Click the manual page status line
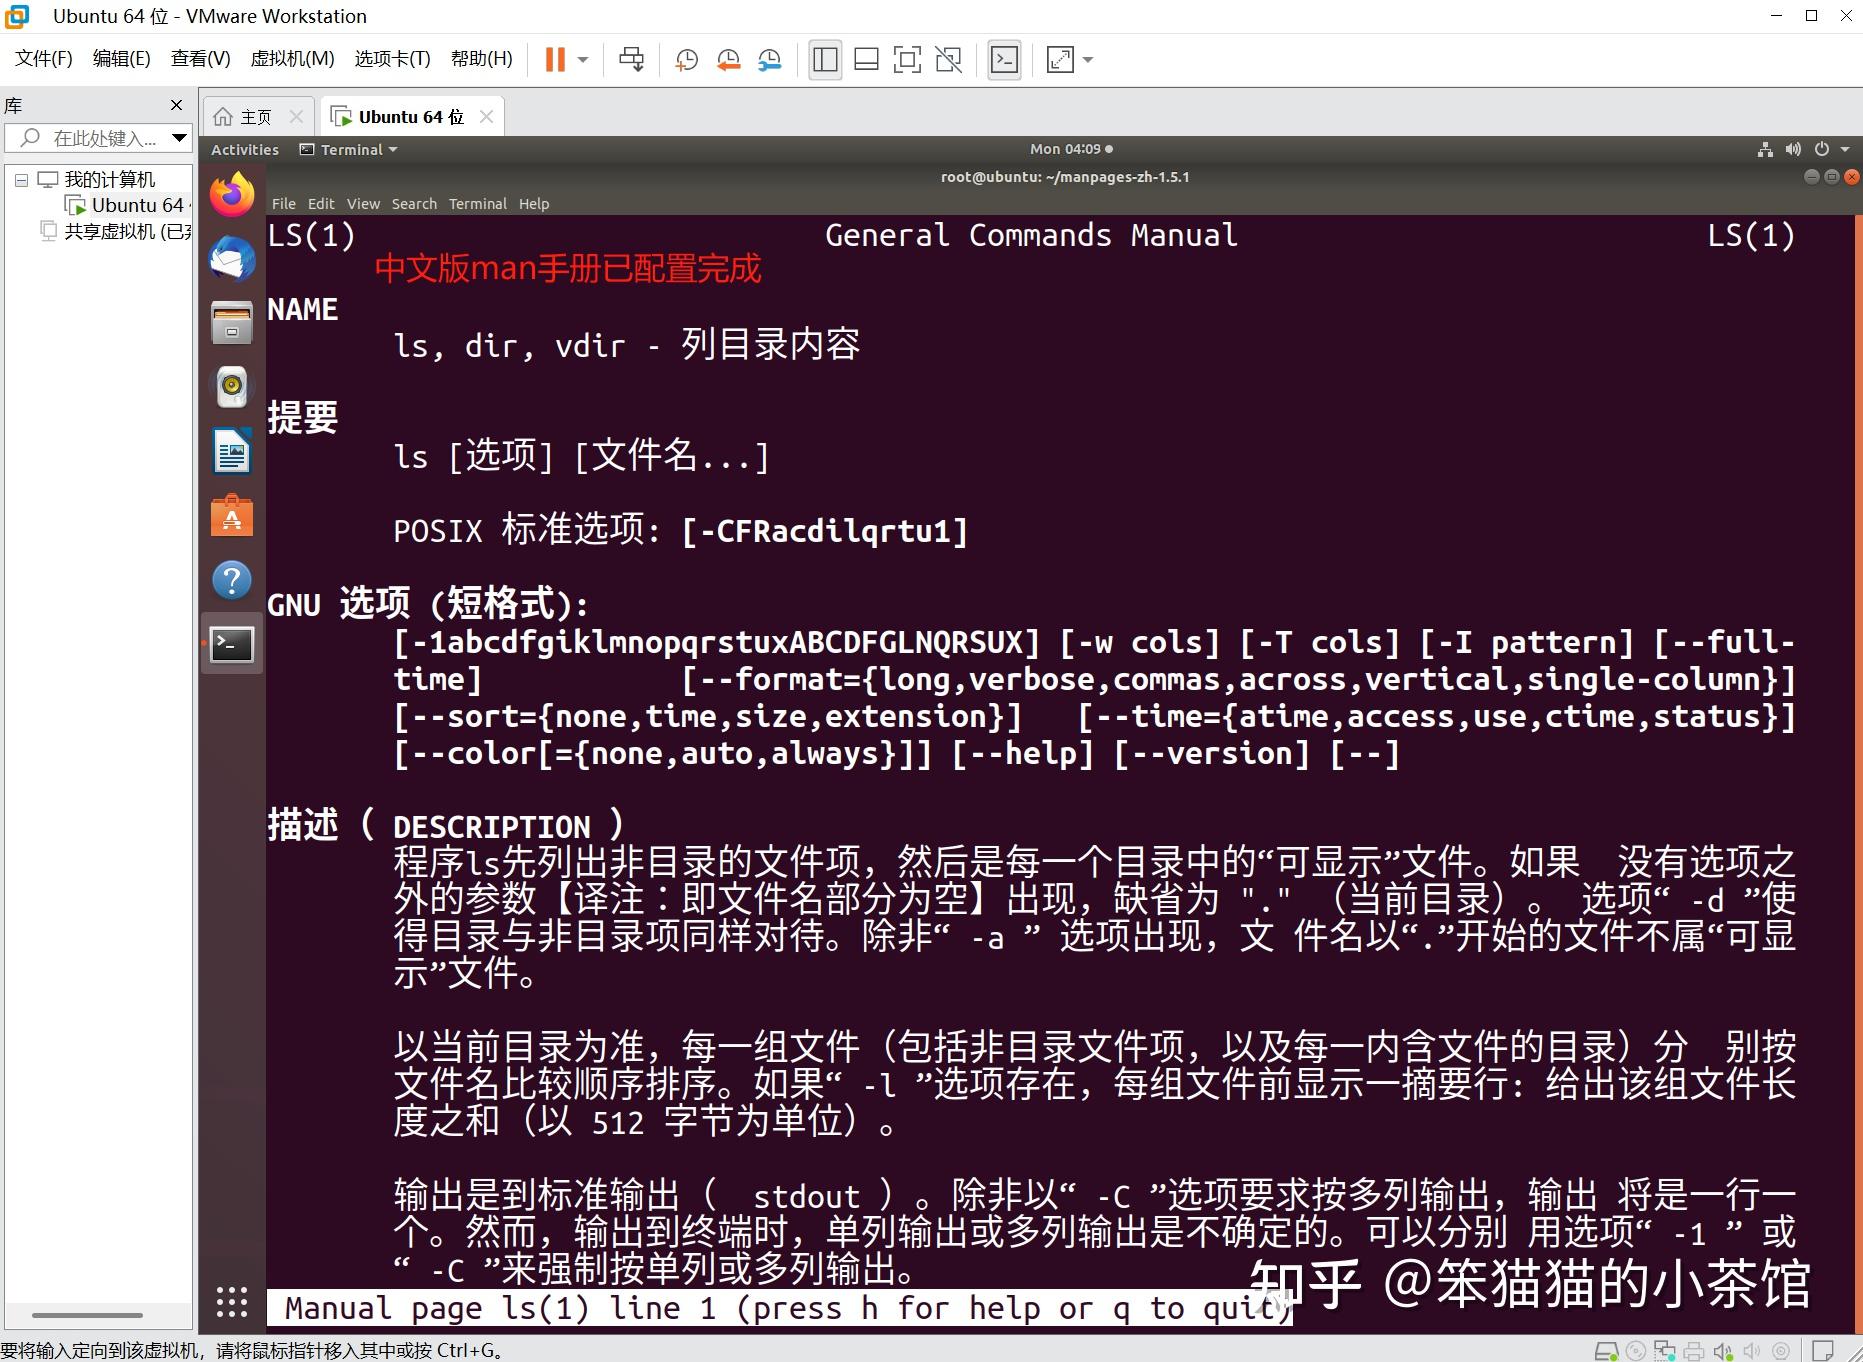1863x1362 pixels. tap(780, 1308)
